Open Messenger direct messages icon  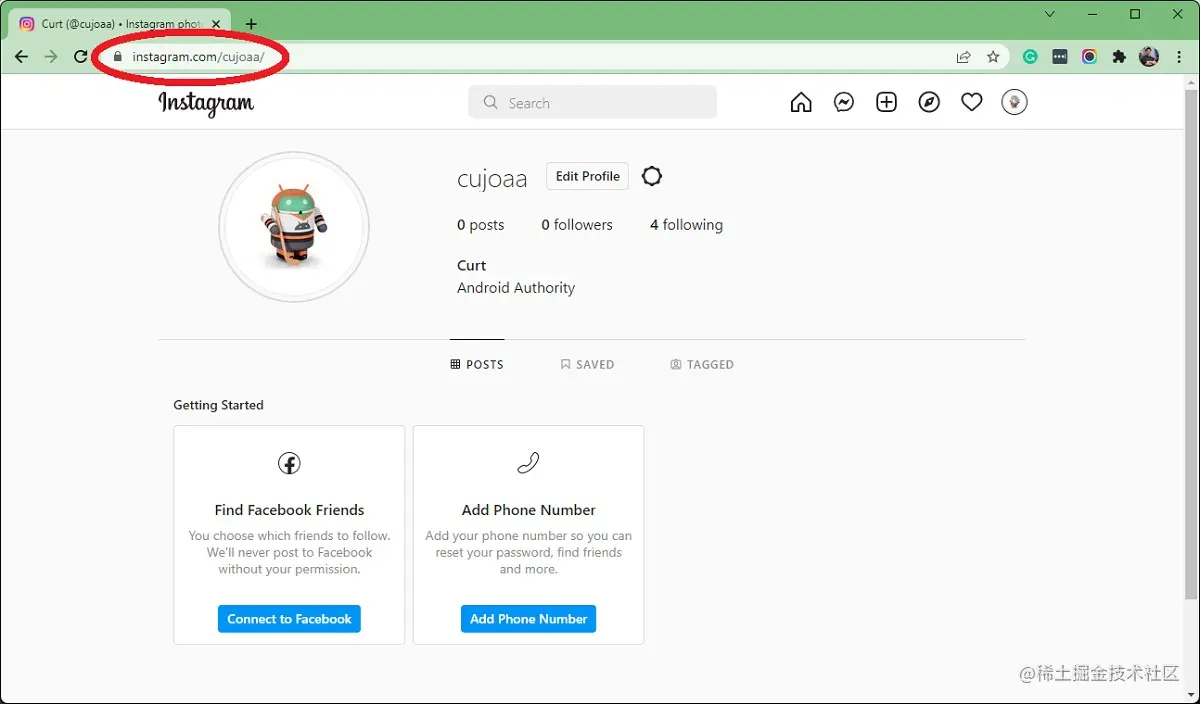[844, 102]
